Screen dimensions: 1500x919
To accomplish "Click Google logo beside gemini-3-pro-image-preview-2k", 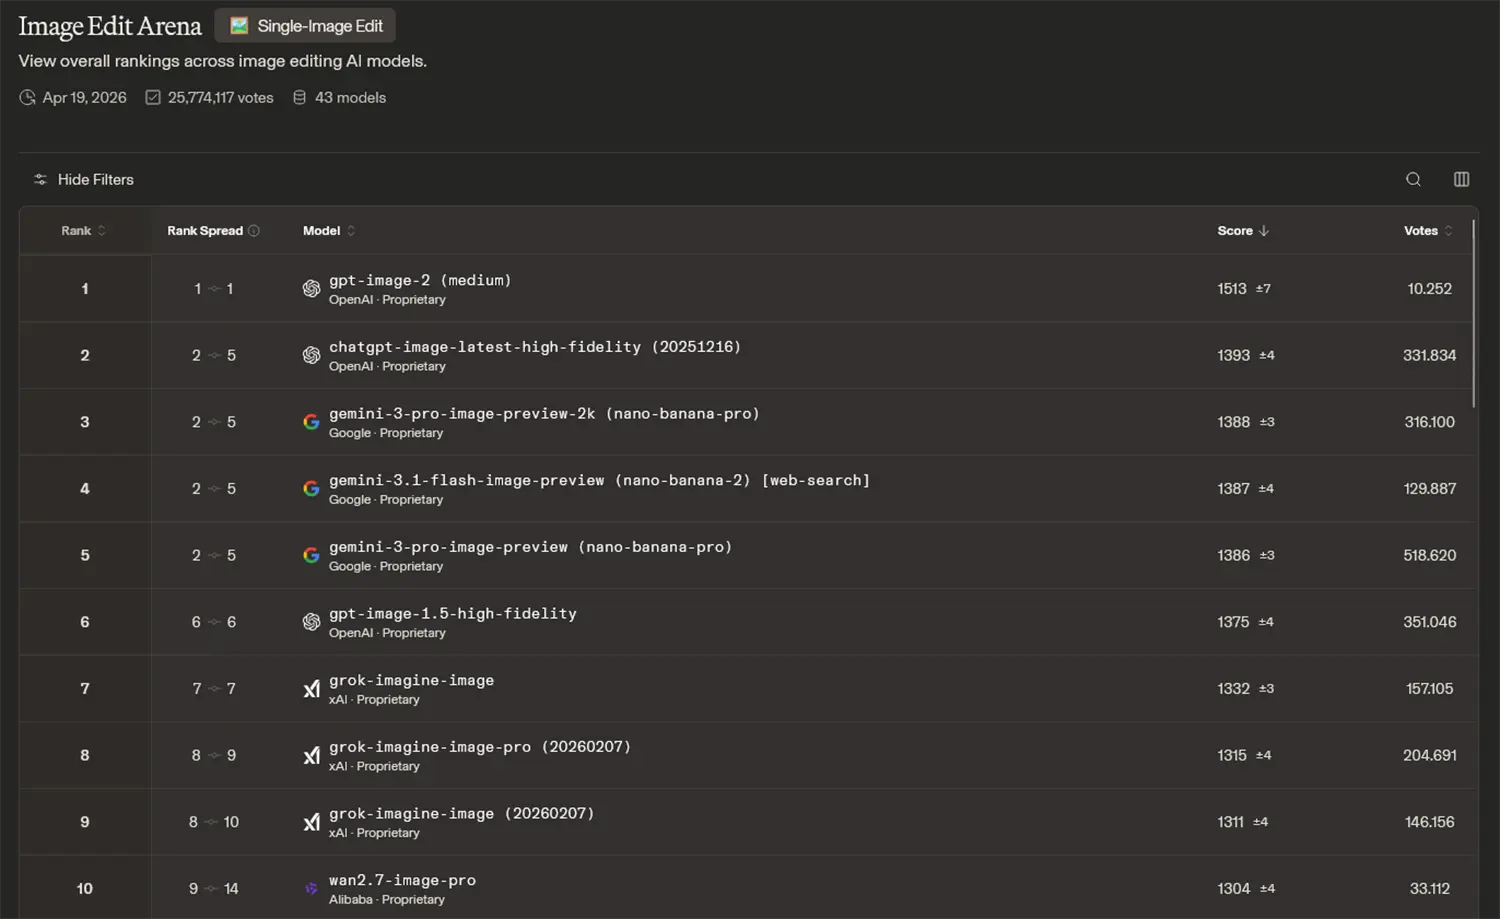I will pyautogui.click(x=311, y=422).
